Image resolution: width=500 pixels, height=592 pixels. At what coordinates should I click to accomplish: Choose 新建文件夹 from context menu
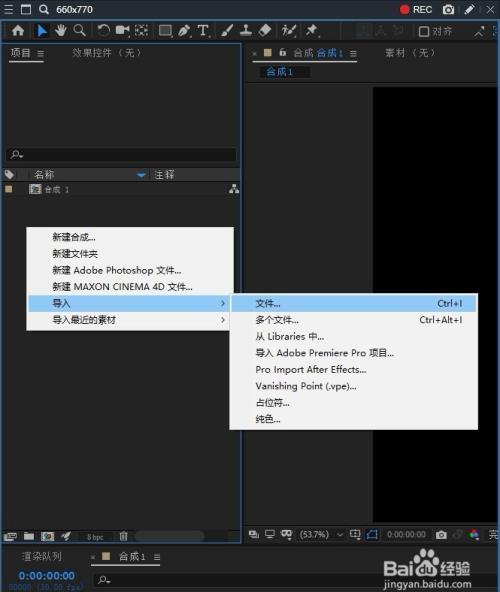(x=130, y=254)
